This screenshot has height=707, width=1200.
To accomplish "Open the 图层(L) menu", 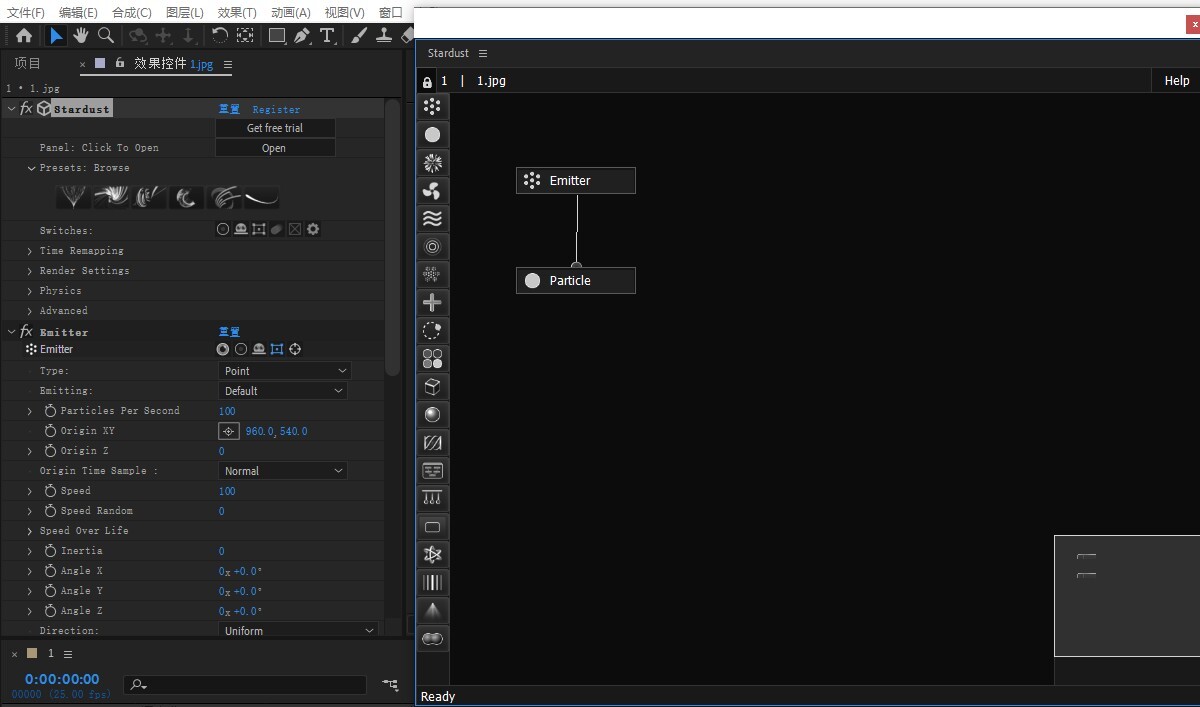I will (185, 12).
